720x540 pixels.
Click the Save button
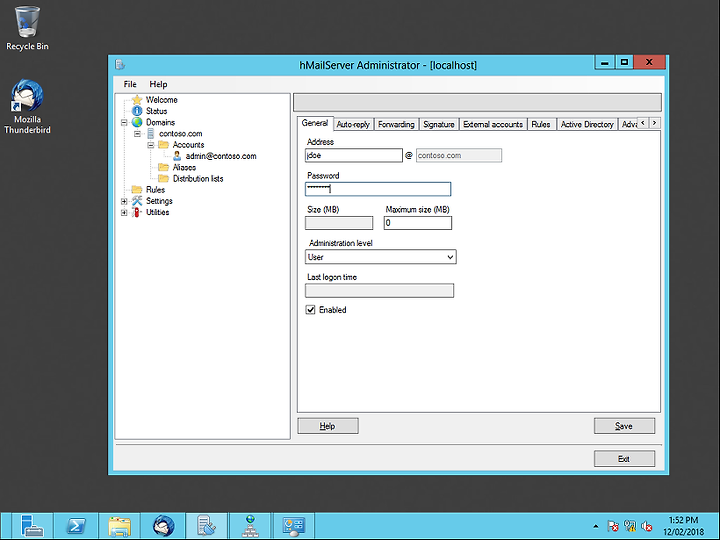(x=624, y=426)
